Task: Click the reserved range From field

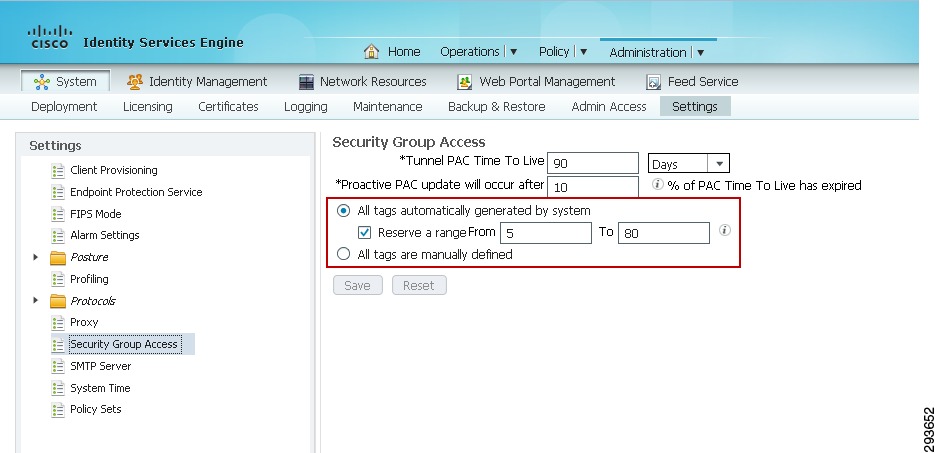Action: pyautogui.click(x=546, y=233)
